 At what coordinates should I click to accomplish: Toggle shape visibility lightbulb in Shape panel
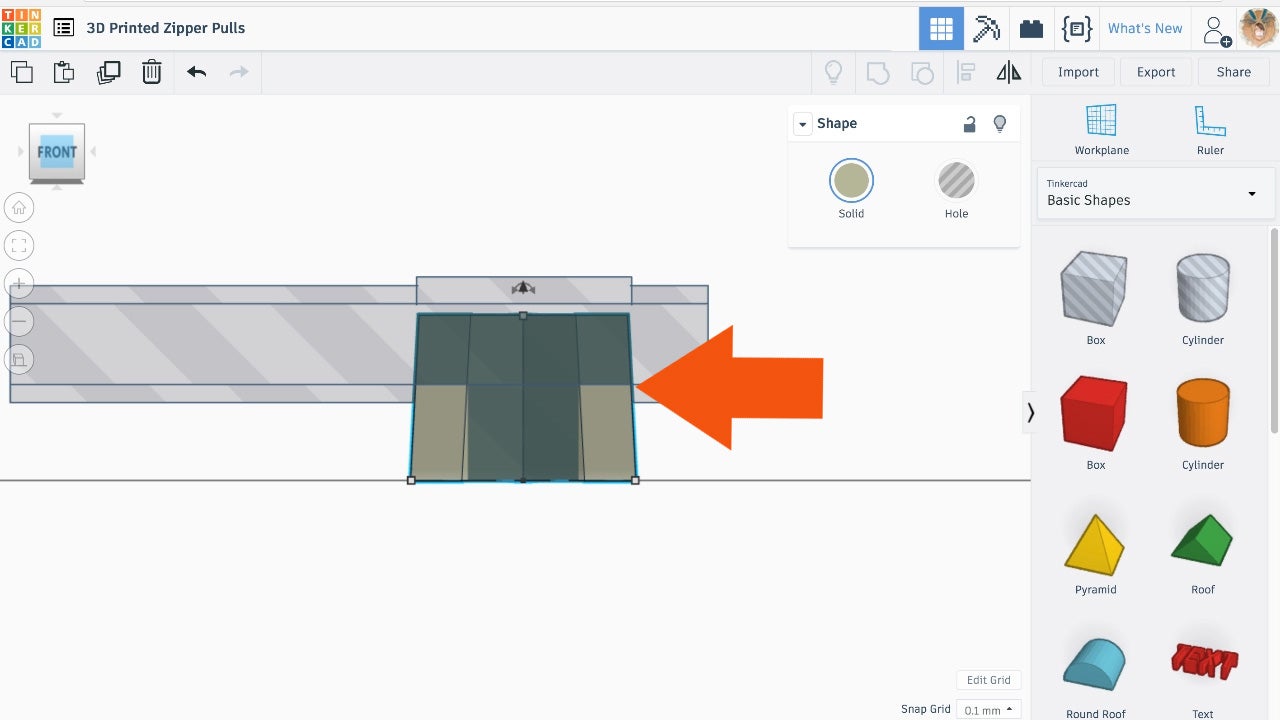(x=999, y=124)
